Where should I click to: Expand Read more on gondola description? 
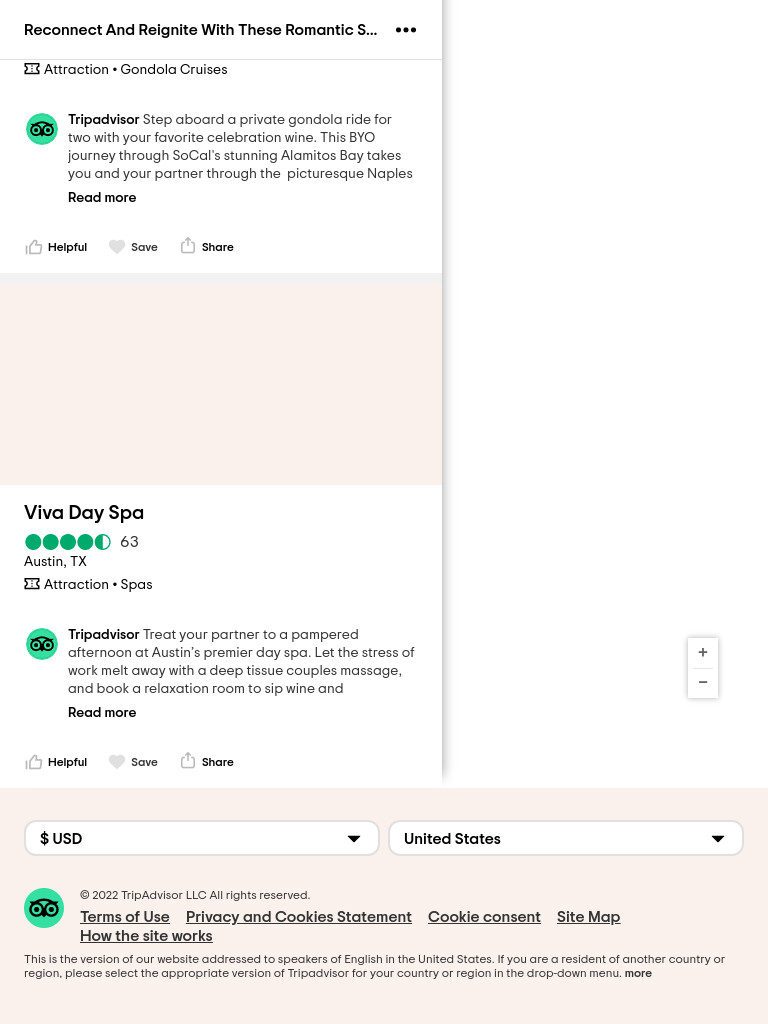click(102, 197)
